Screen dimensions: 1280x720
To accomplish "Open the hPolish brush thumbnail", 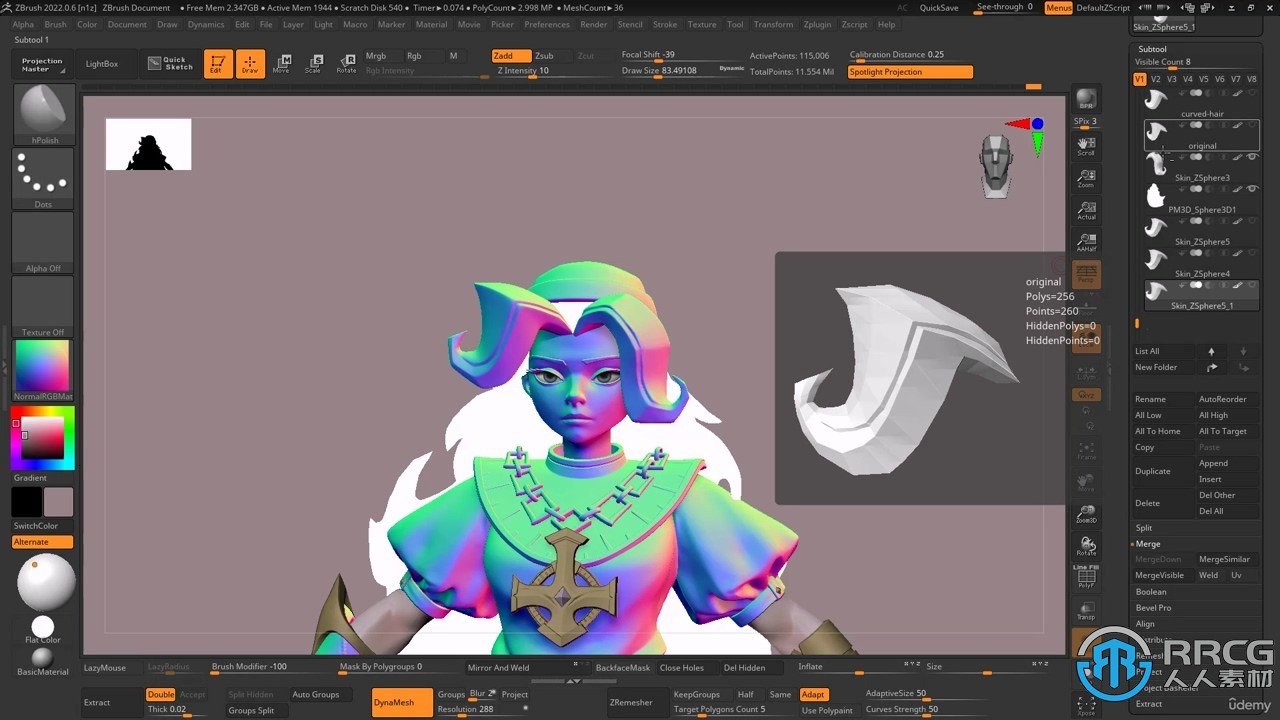I will (x=43, y=114).
